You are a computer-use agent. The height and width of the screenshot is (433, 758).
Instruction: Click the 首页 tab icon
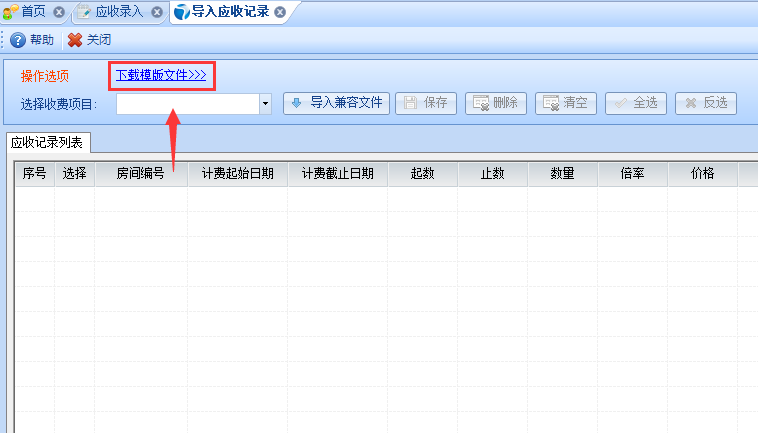click(11, 12)
